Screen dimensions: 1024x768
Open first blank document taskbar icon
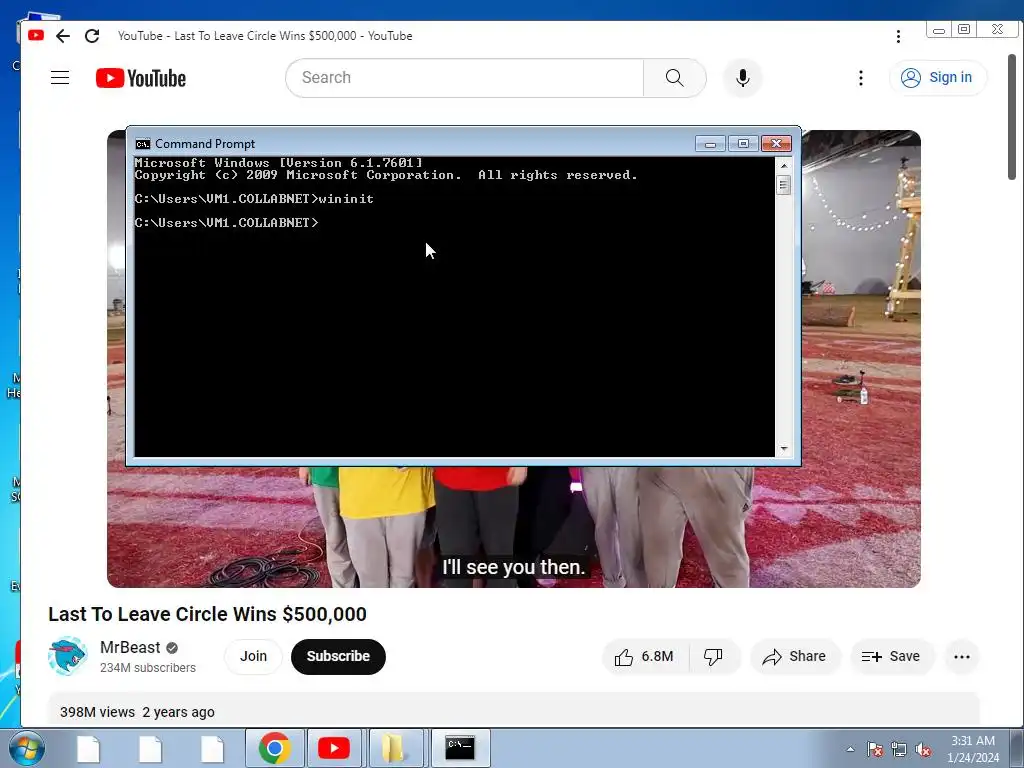point(88,748)
